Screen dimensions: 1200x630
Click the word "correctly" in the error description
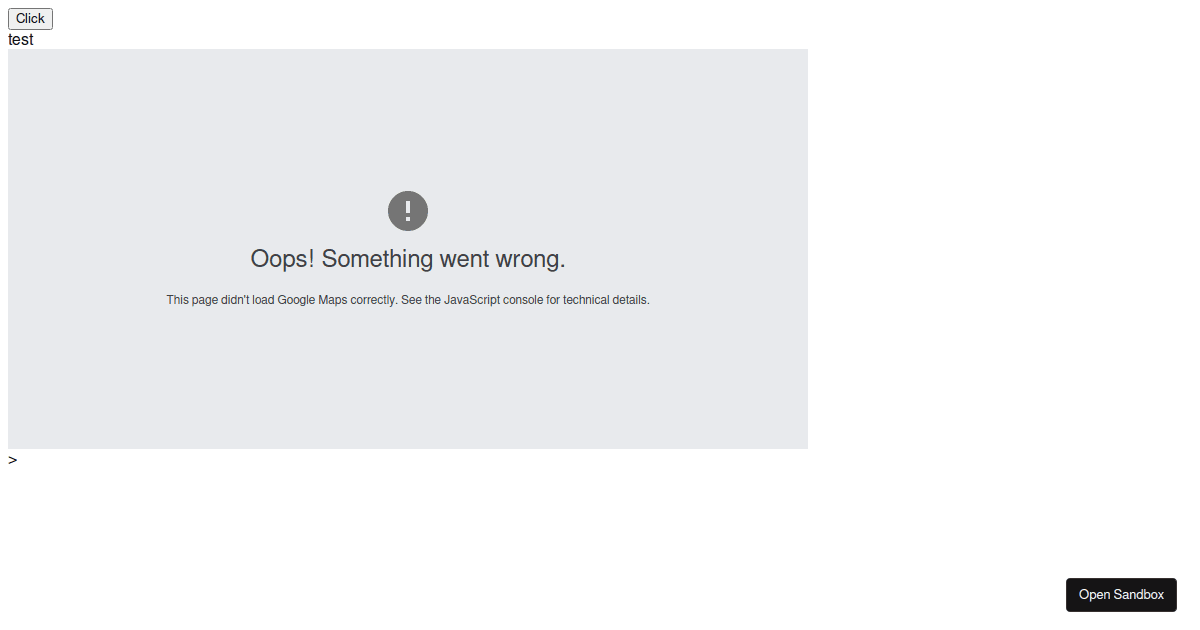[372, 300]
